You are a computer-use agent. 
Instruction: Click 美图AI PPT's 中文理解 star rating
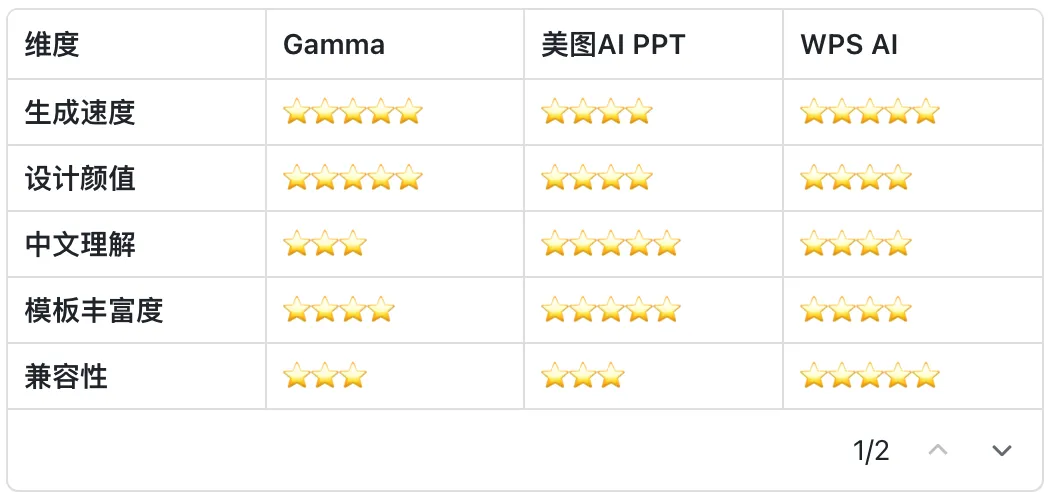click(x=610, y=244)
